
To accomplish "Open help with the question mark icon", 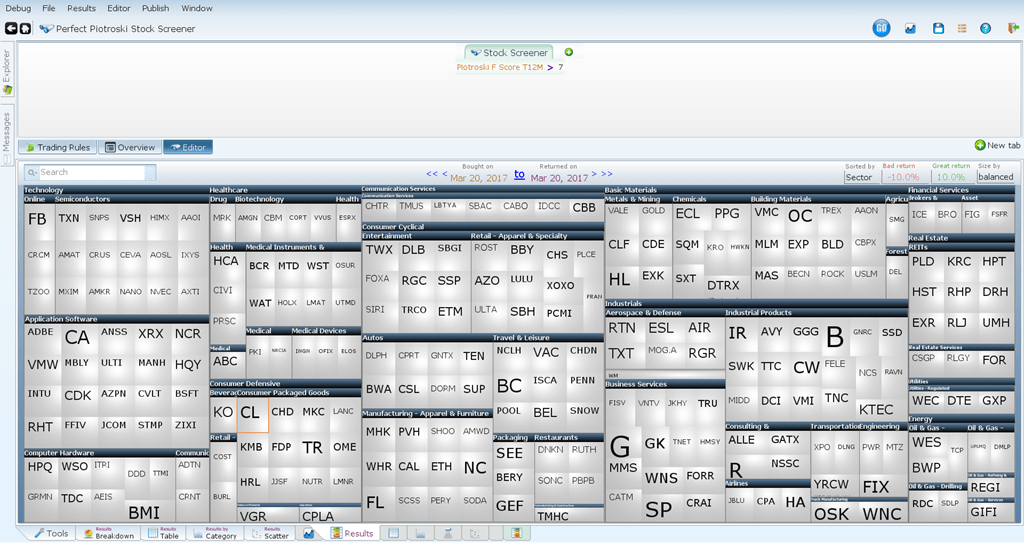I will 985,29.
